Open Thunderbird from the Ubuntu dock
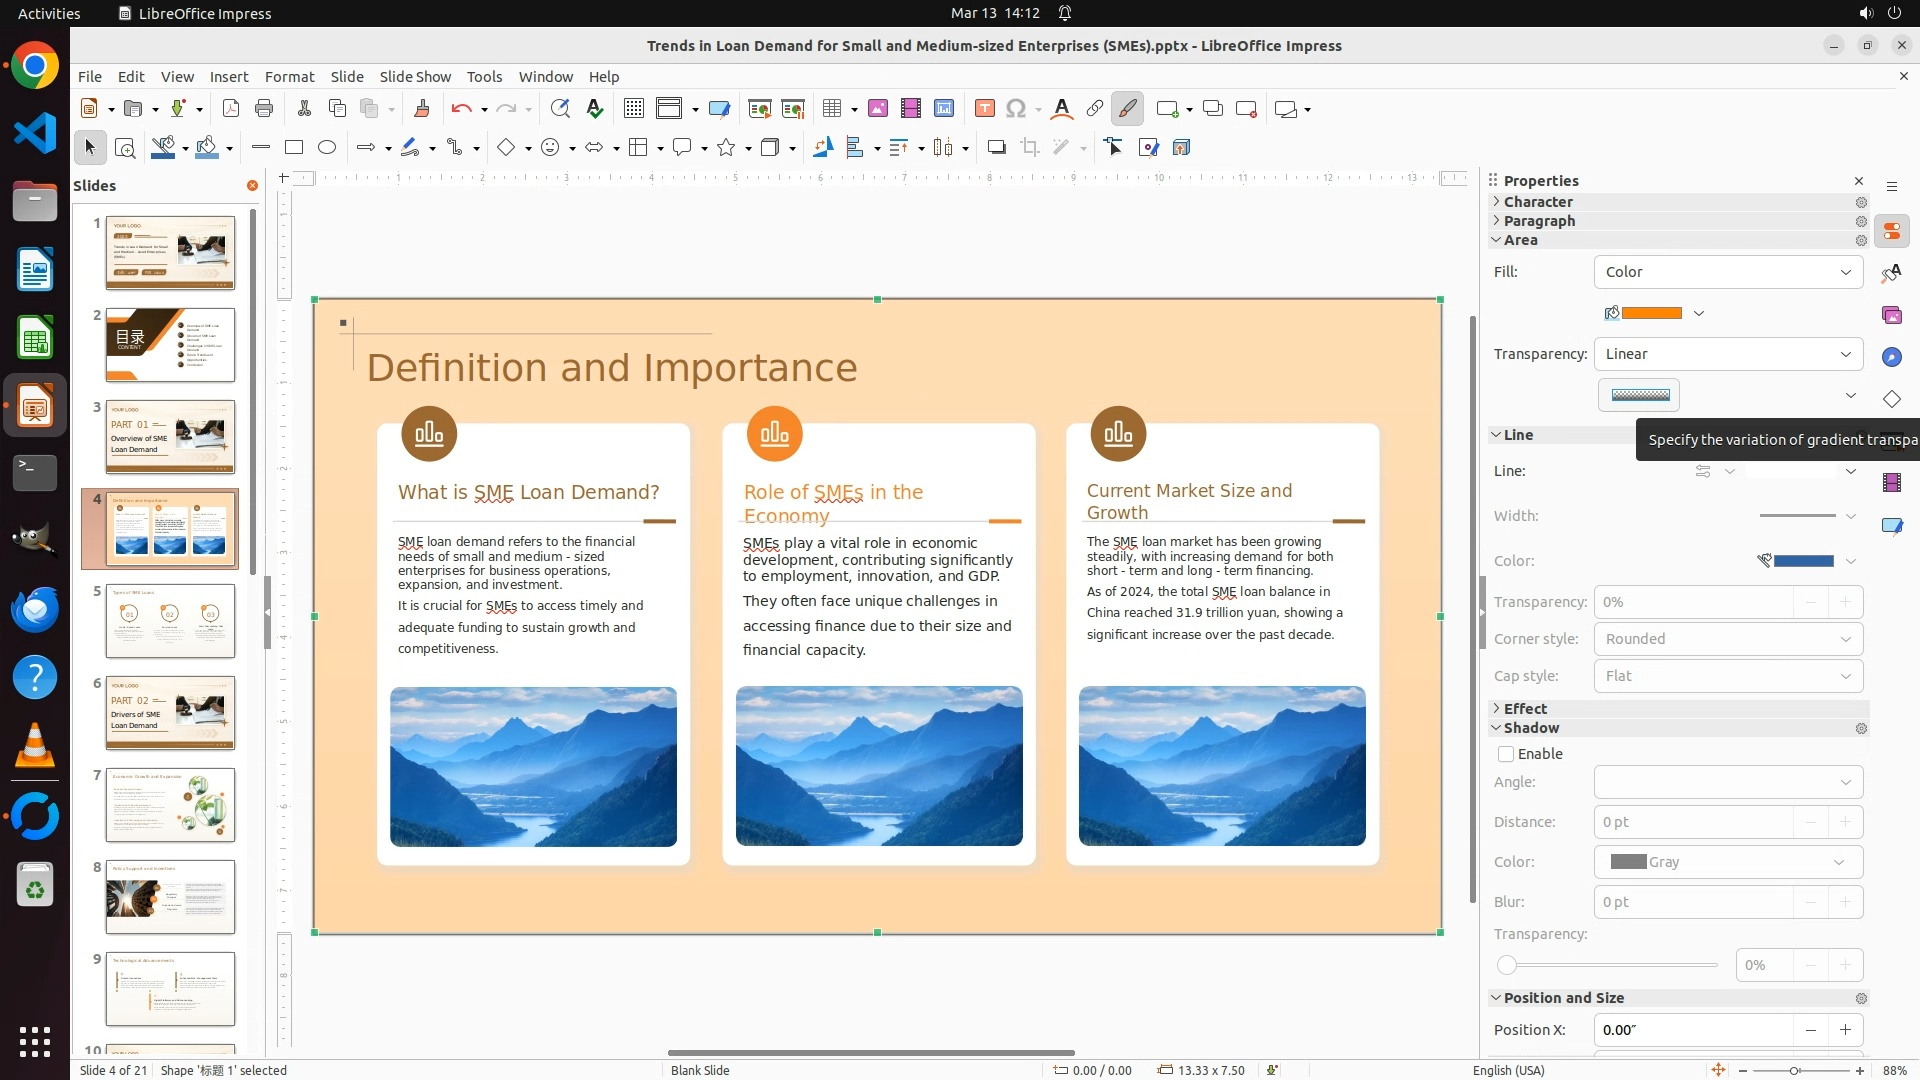The image size is (1920, 1080). click(x=35, y=609)
